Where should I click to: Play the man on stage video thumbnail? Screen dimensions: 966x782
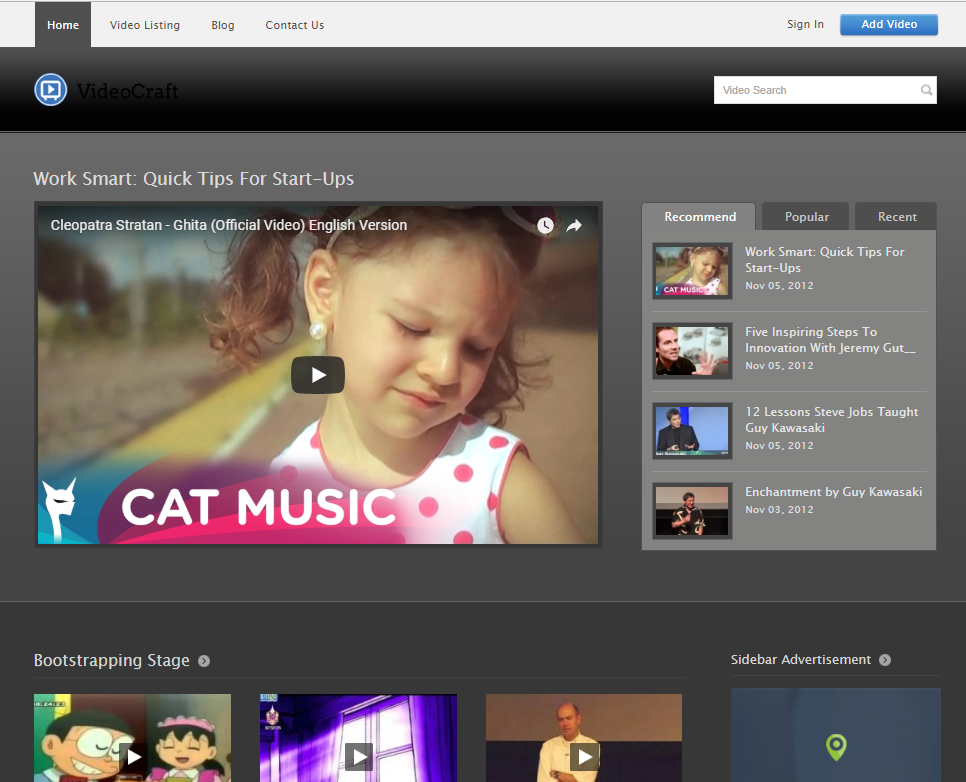[x=585, y=756]
